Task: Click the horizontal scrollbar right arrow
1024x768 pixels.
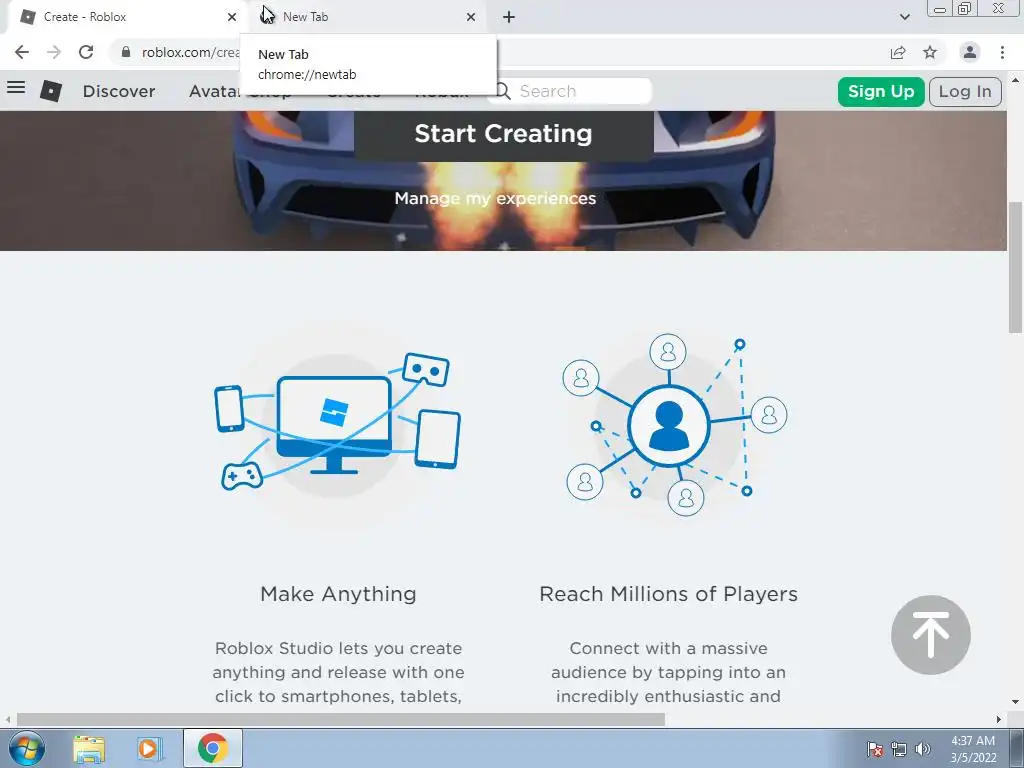Action: click(999, 720)
